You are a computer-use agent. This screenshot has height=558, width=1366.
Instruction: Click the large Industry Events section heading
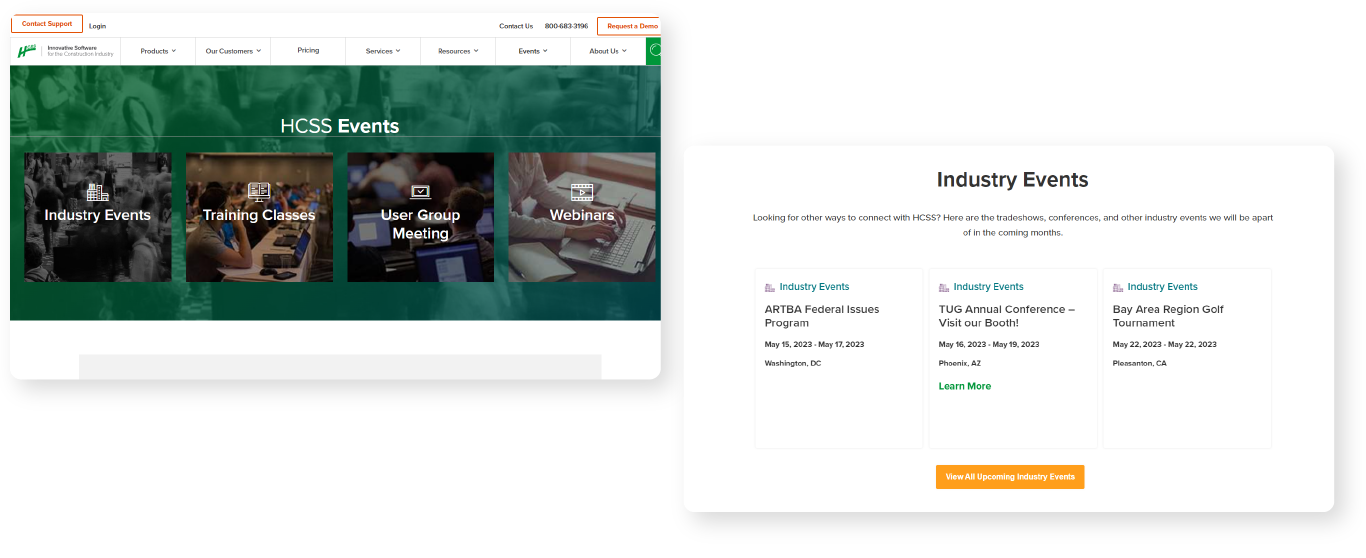1012,180
